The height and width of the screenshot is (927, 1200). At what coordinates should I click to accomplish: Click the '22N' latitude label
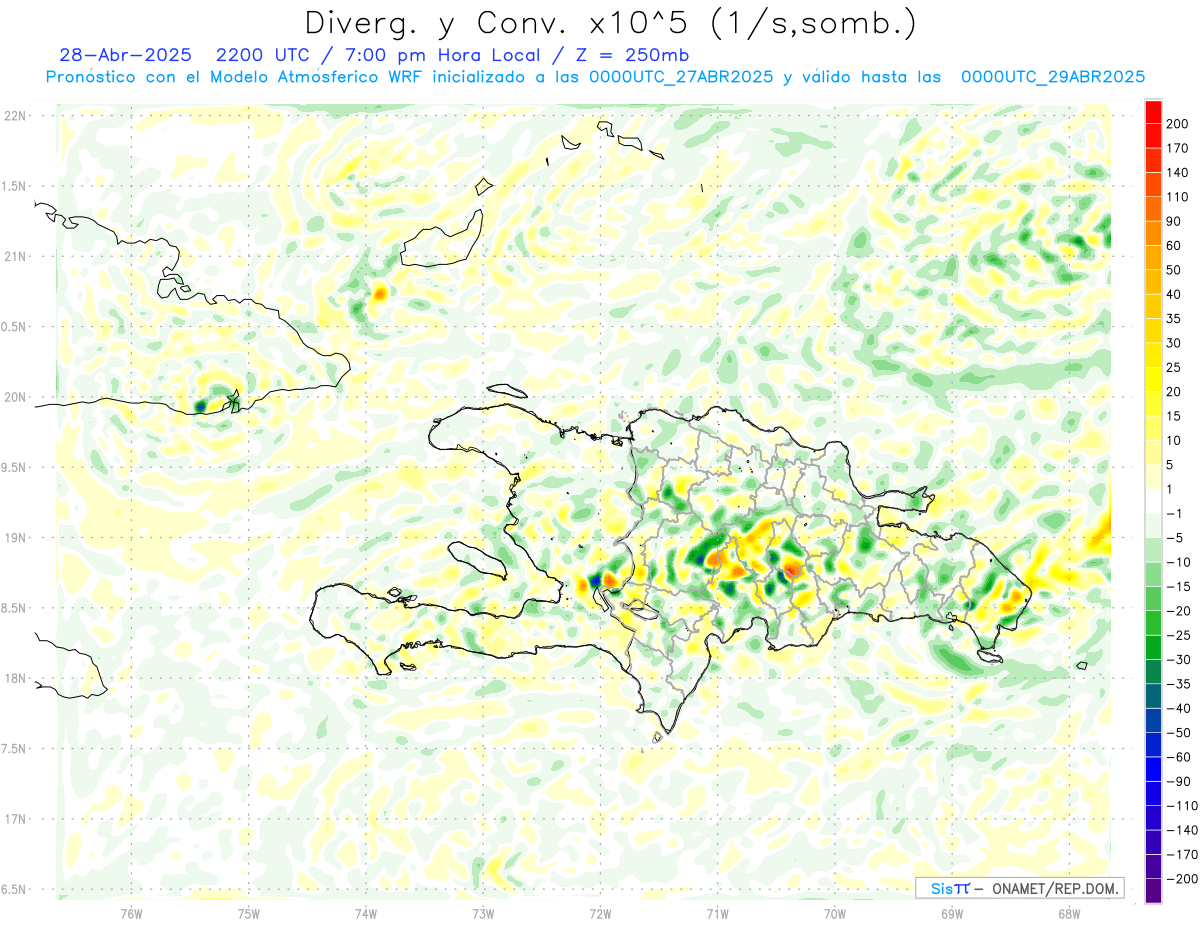(14, 116)
